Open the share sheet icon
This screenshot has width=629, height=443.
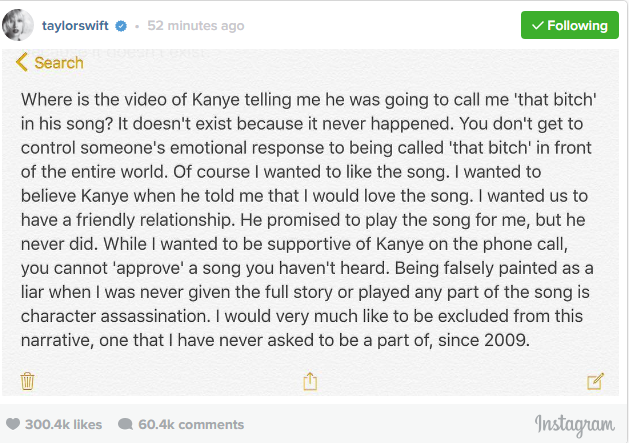[x=310, y=381]
